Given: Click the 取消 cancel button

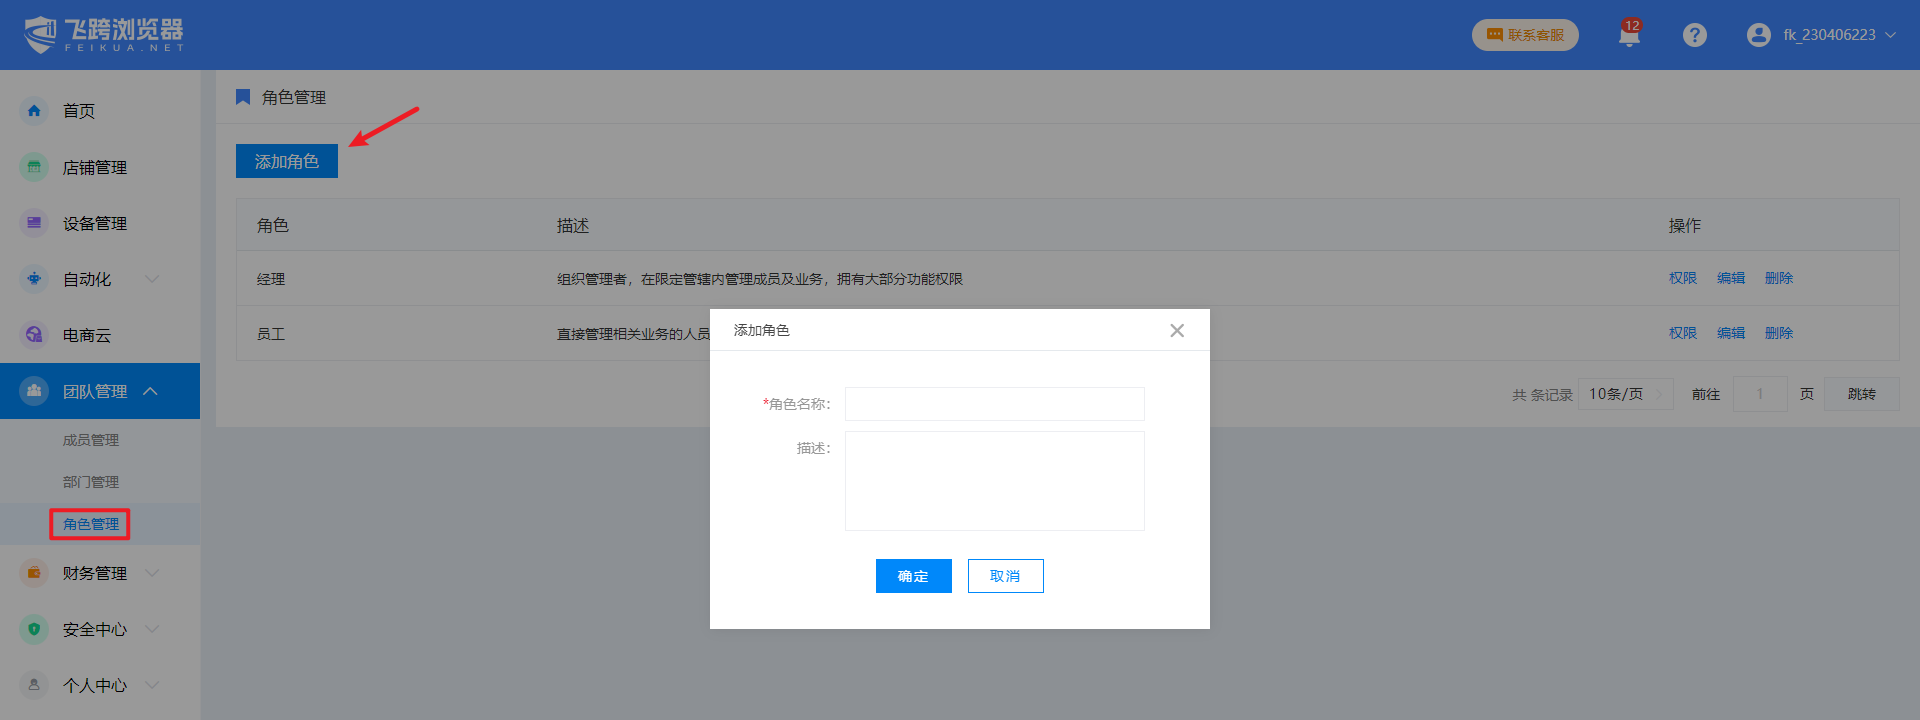Looking at the screenshot, I should coord(1005,576).
